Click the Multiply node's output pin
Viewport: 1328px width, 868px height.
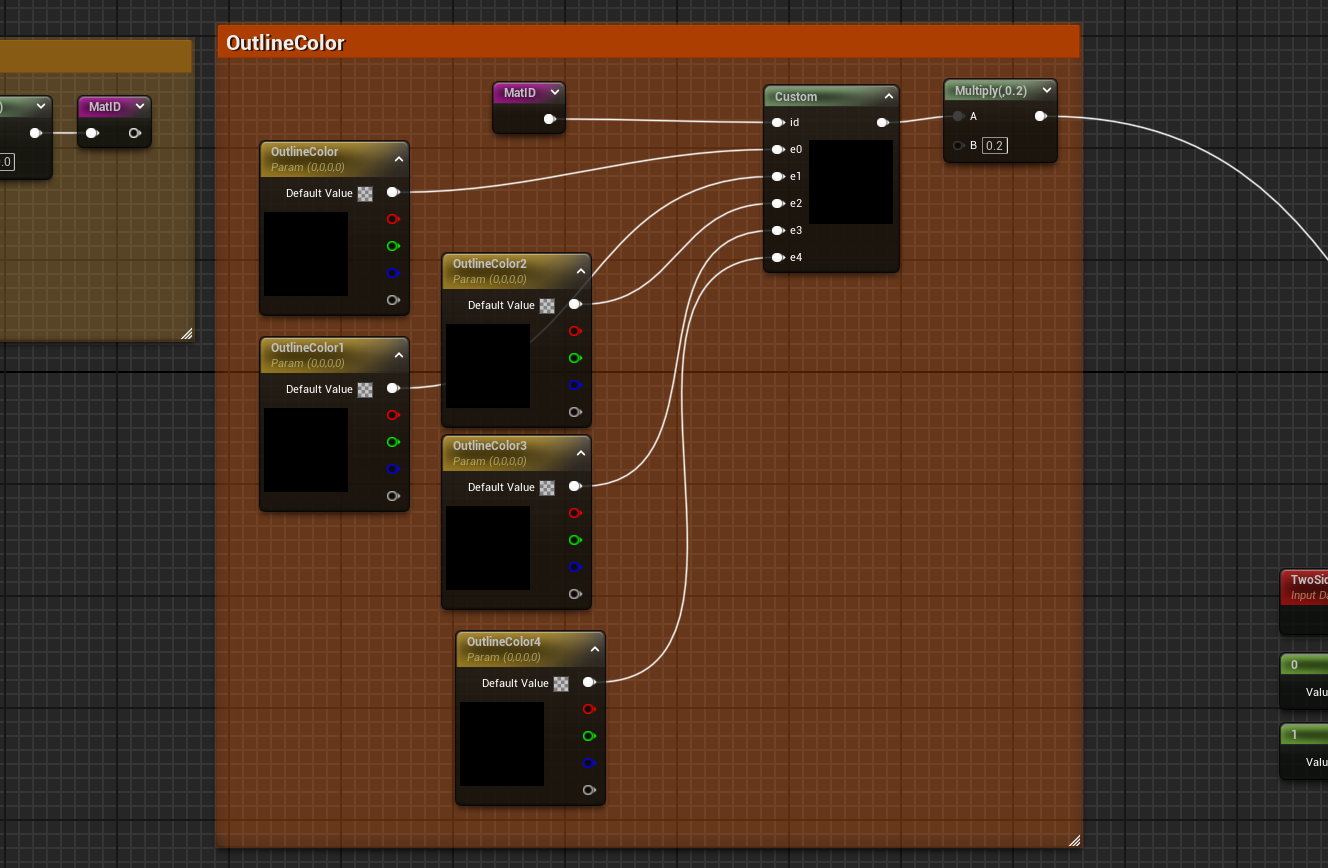[1040, 117]
